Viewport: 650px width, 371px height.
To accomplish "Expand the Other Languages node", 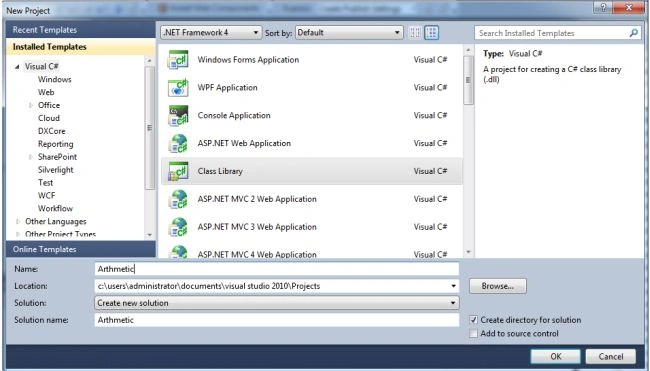I will [x=17, y=222].
